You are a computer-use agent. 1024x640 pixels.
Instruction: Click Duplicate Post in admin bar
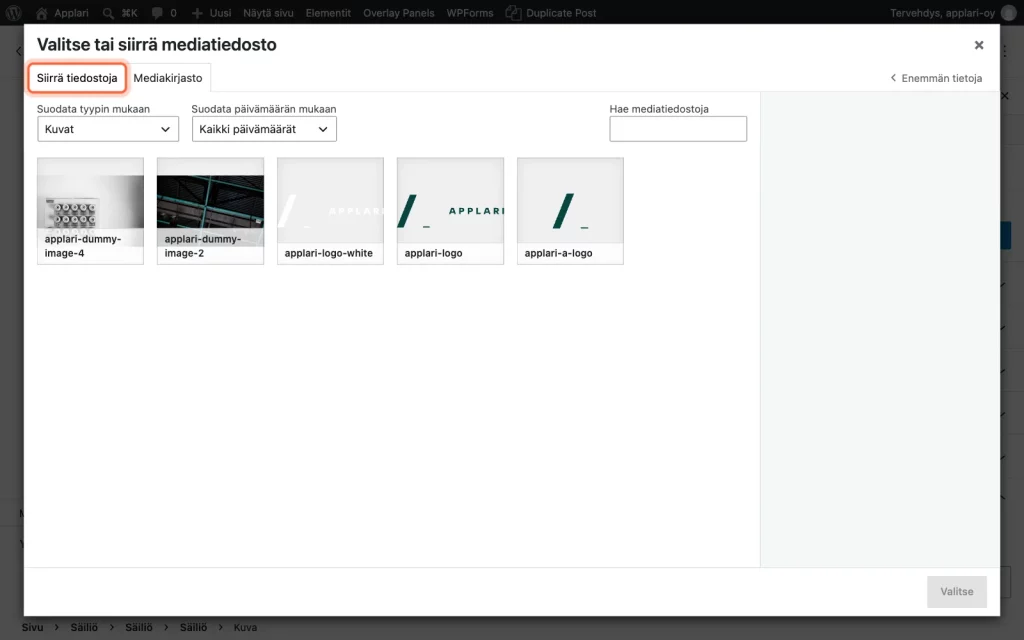click(x=551, y=12)
